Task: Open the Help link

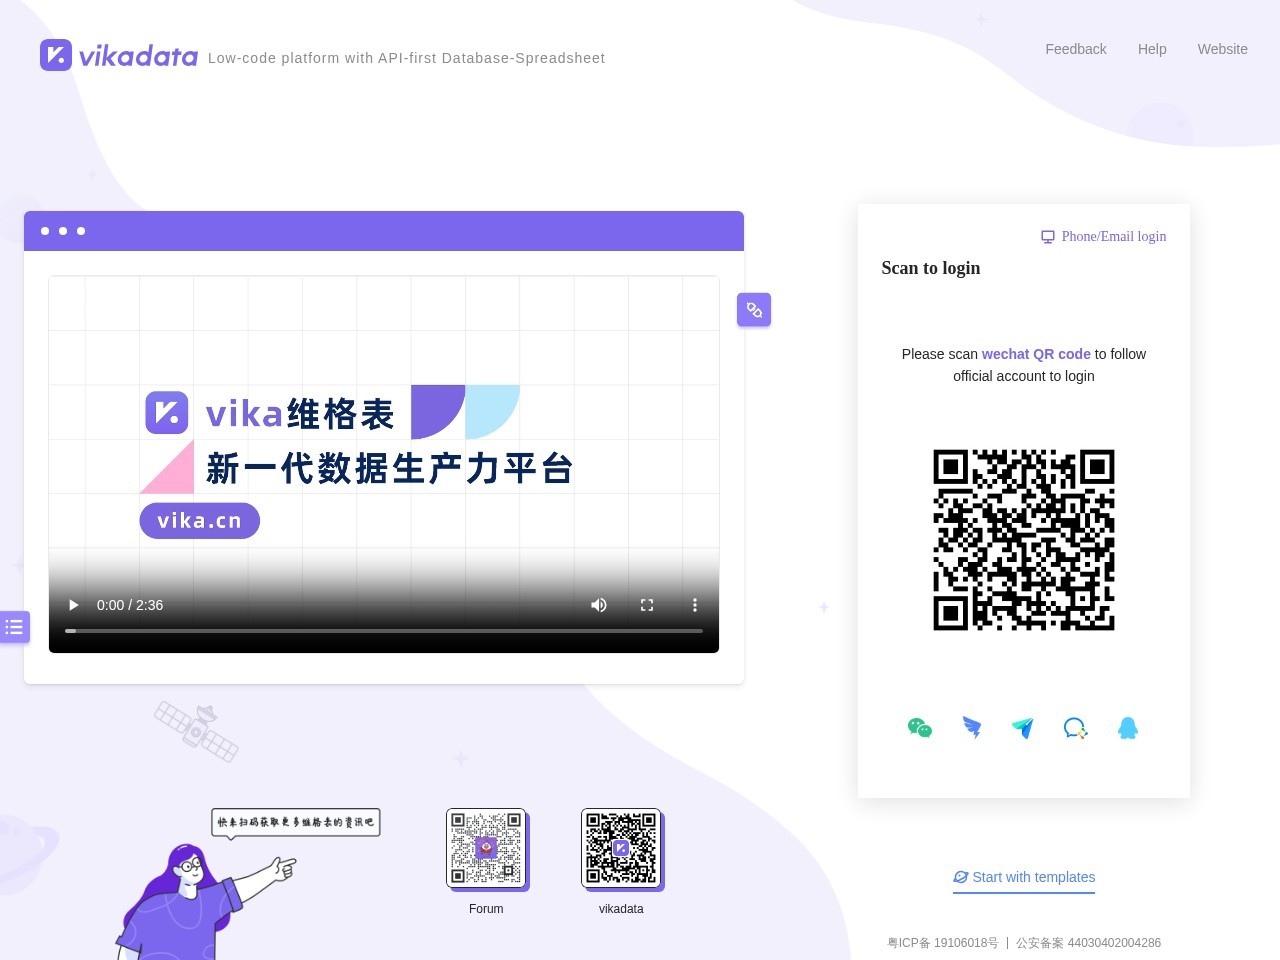Action: 1152,49
